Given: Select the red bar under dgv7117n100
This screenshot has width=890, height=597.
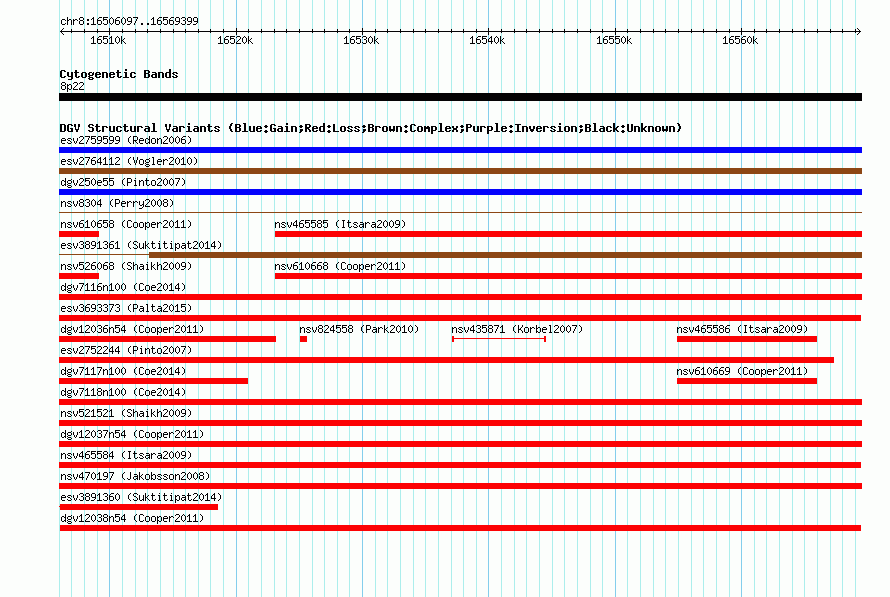Looking at the screenshot, I should pos(153,381).
